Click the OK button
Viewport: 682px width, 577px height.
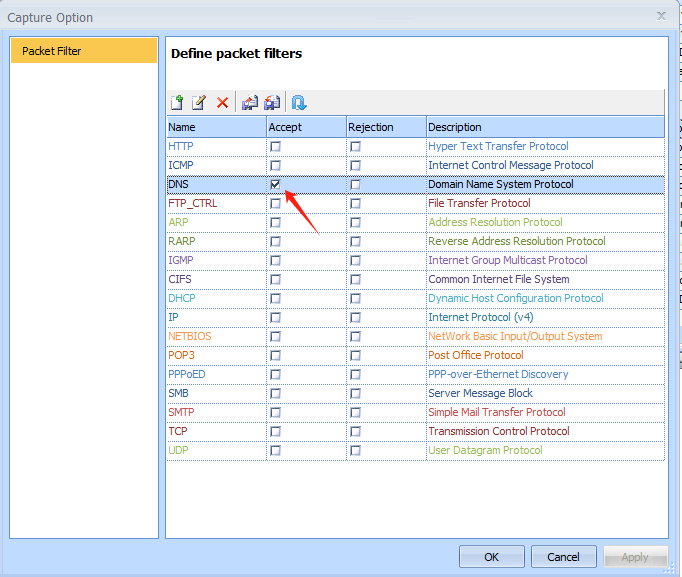(x=491, y=557)
